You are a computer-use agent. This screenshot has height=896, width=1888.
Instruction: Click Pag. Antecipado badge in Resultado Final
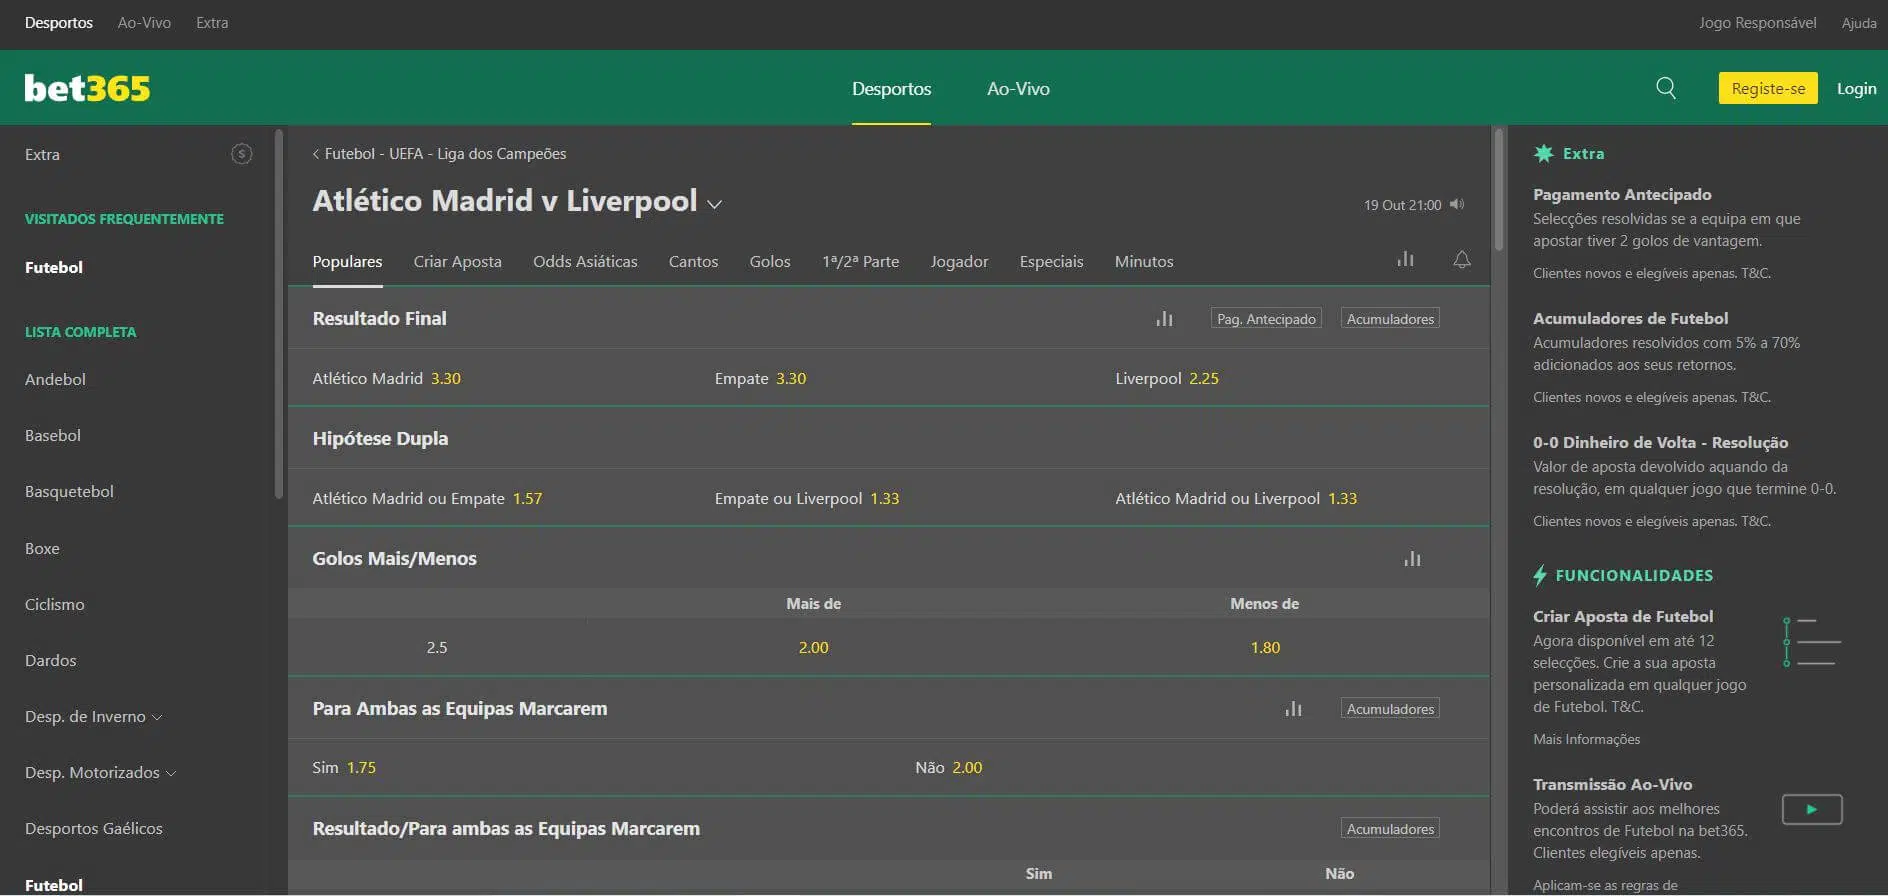(1266, 318)
